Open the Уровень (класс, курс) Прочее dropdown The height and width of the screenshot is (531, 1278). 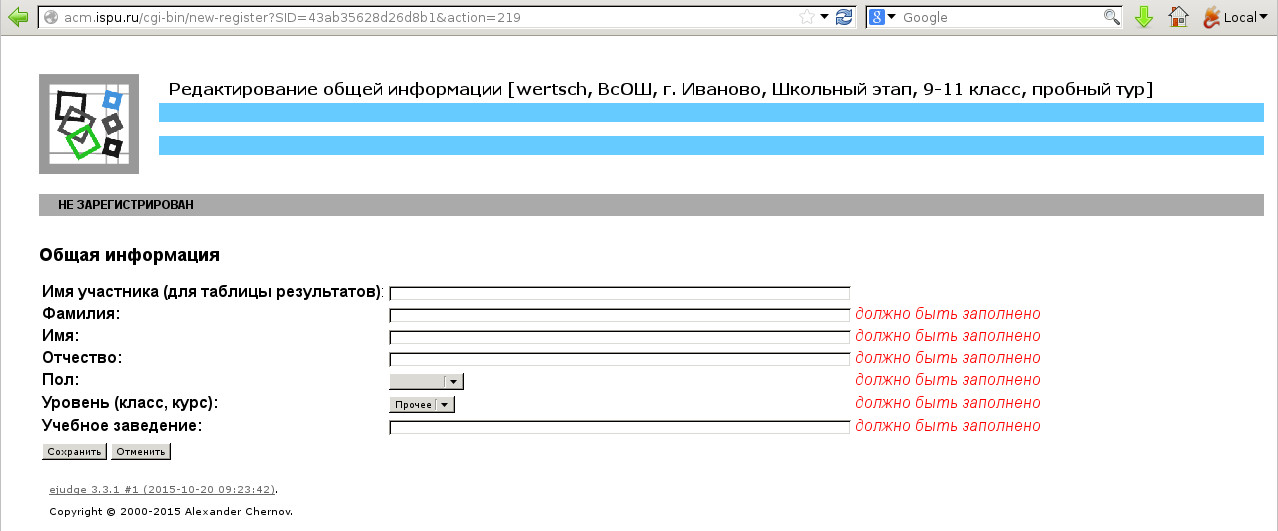coord(421,404)
